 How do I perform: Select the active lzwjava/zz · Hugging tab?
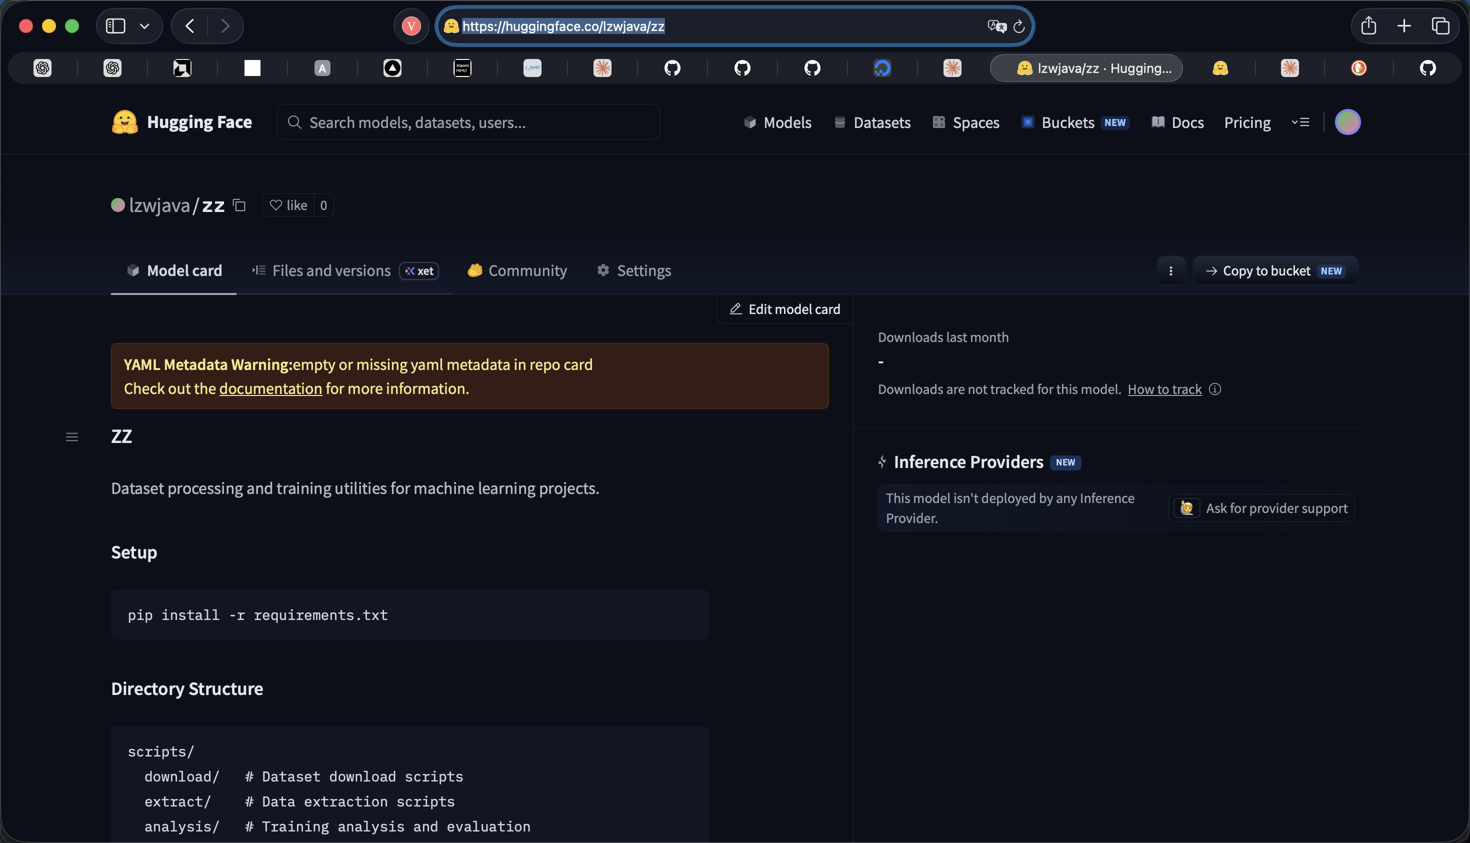pyautogui.click(x=1087, y=68)
